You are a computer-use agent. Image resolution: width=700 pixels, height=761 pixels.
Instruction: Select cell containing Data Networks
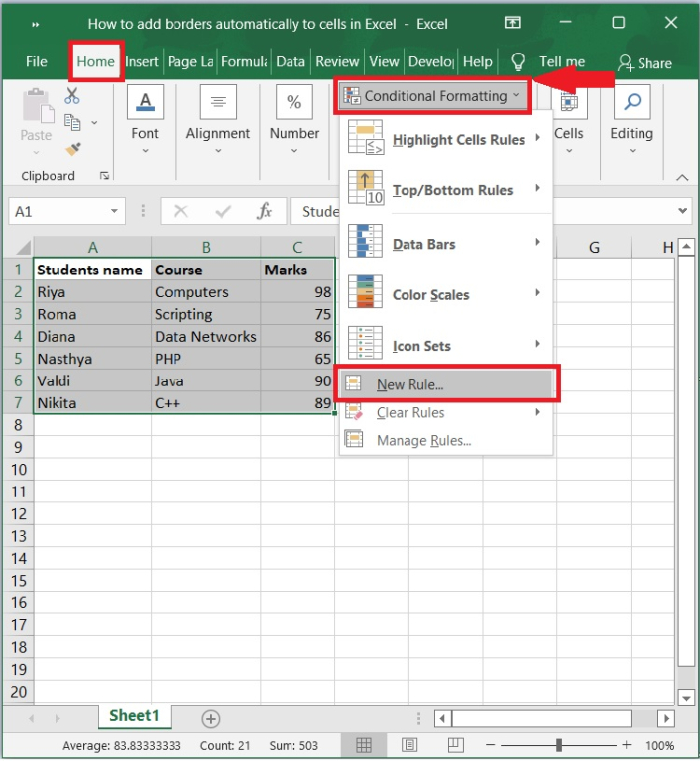pos(206,336)
